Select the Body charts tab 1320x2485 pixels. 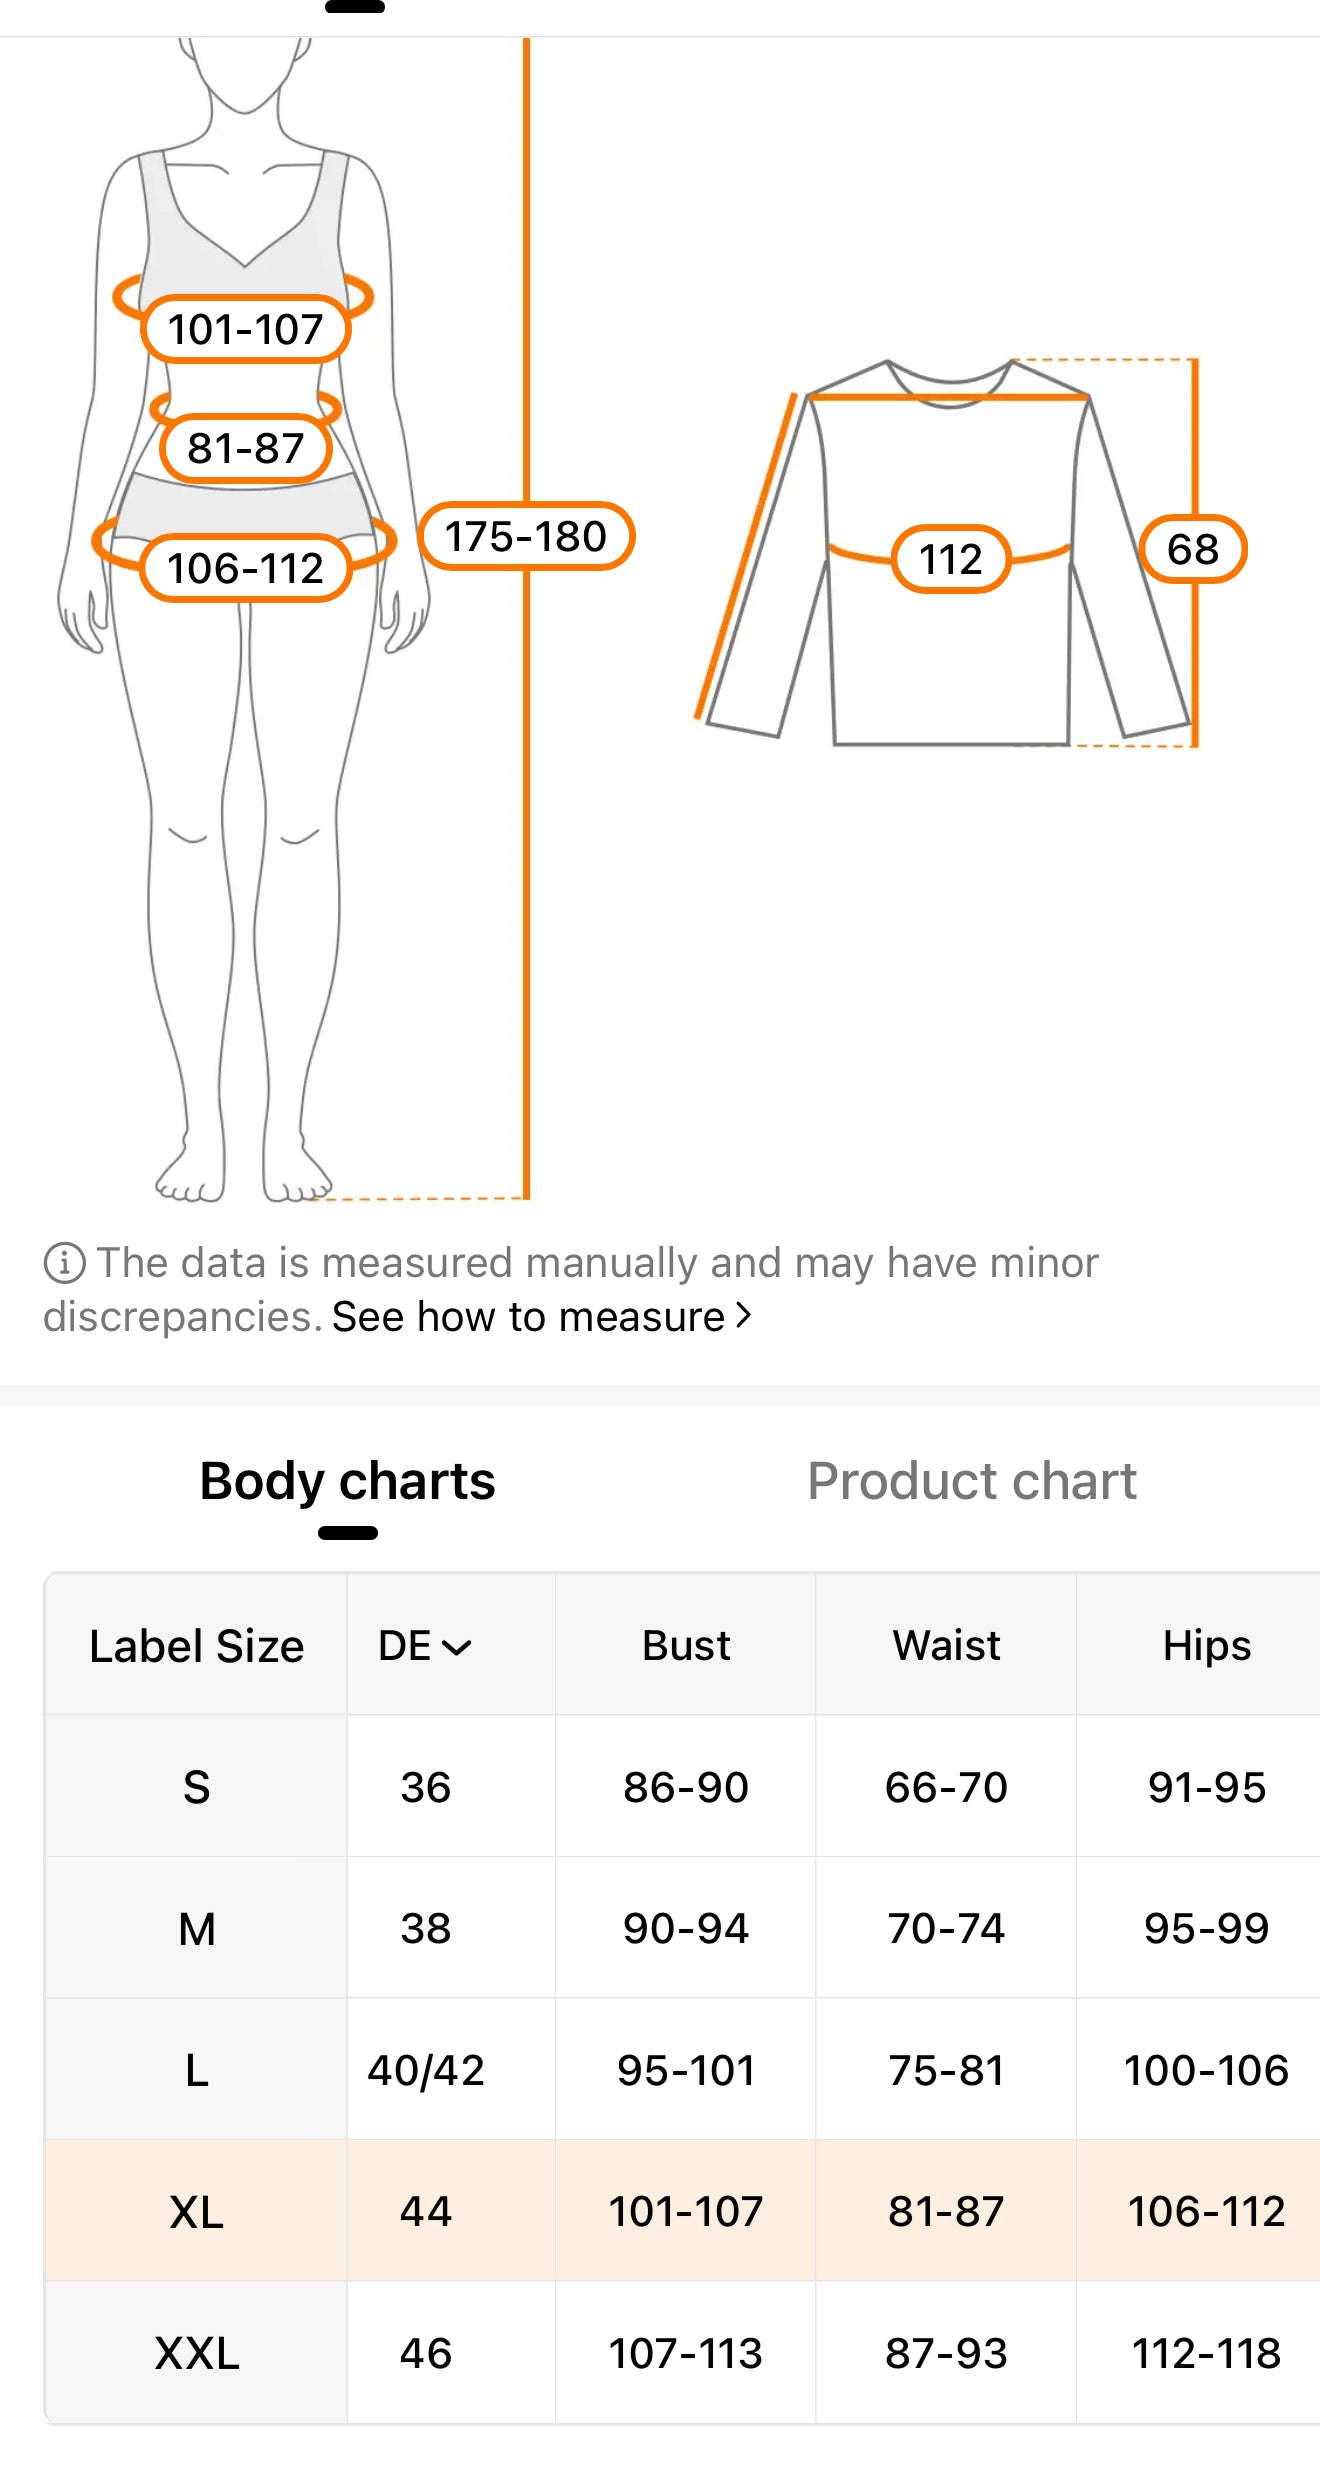pos(347,1481)
